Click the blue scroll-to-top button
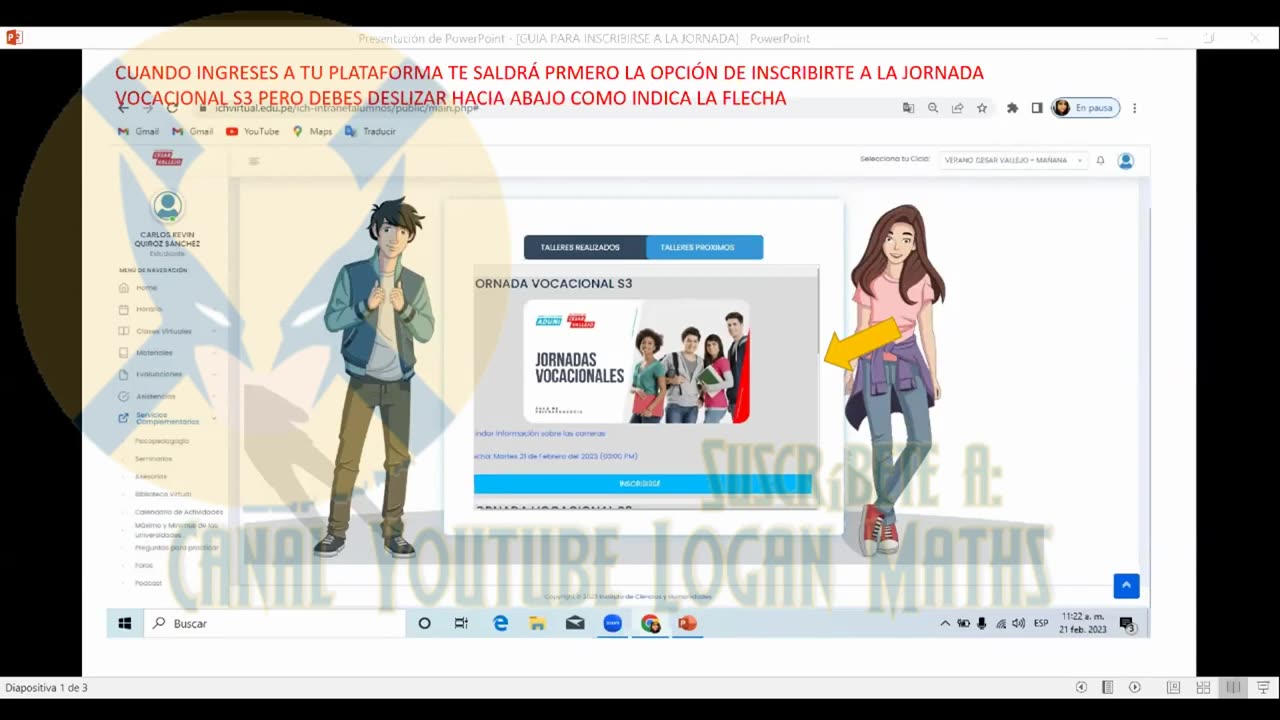The height and width of the screenshot is (720, 1280). click(x=1126, y=586)
